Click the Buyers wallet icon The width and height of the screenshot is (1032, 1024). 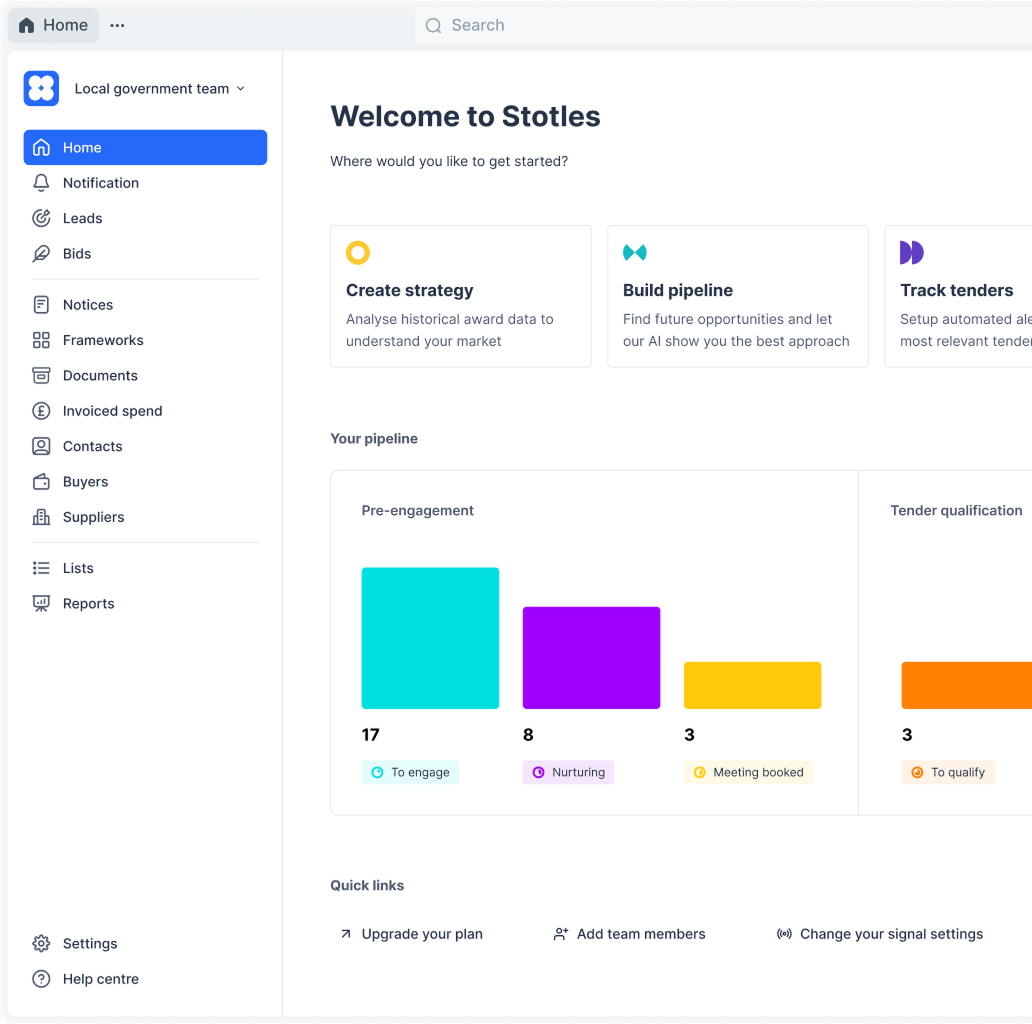41,482
